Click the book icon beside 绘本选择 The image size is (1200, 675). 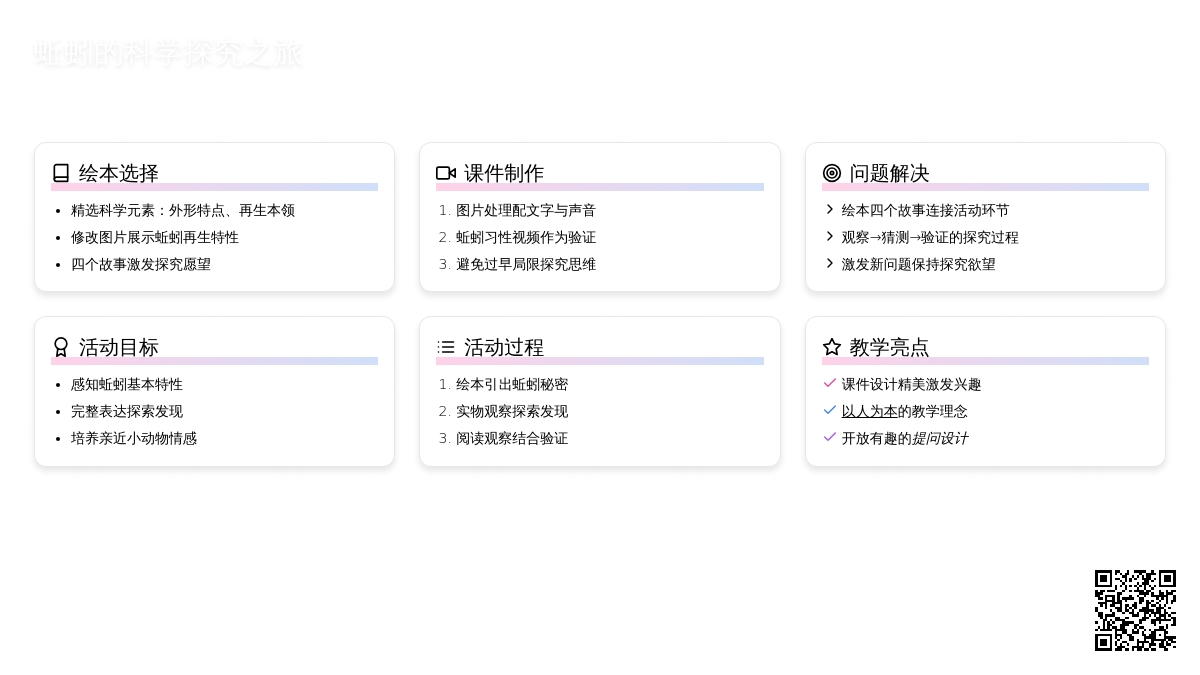pyautogui.click(x=61, y=173)
